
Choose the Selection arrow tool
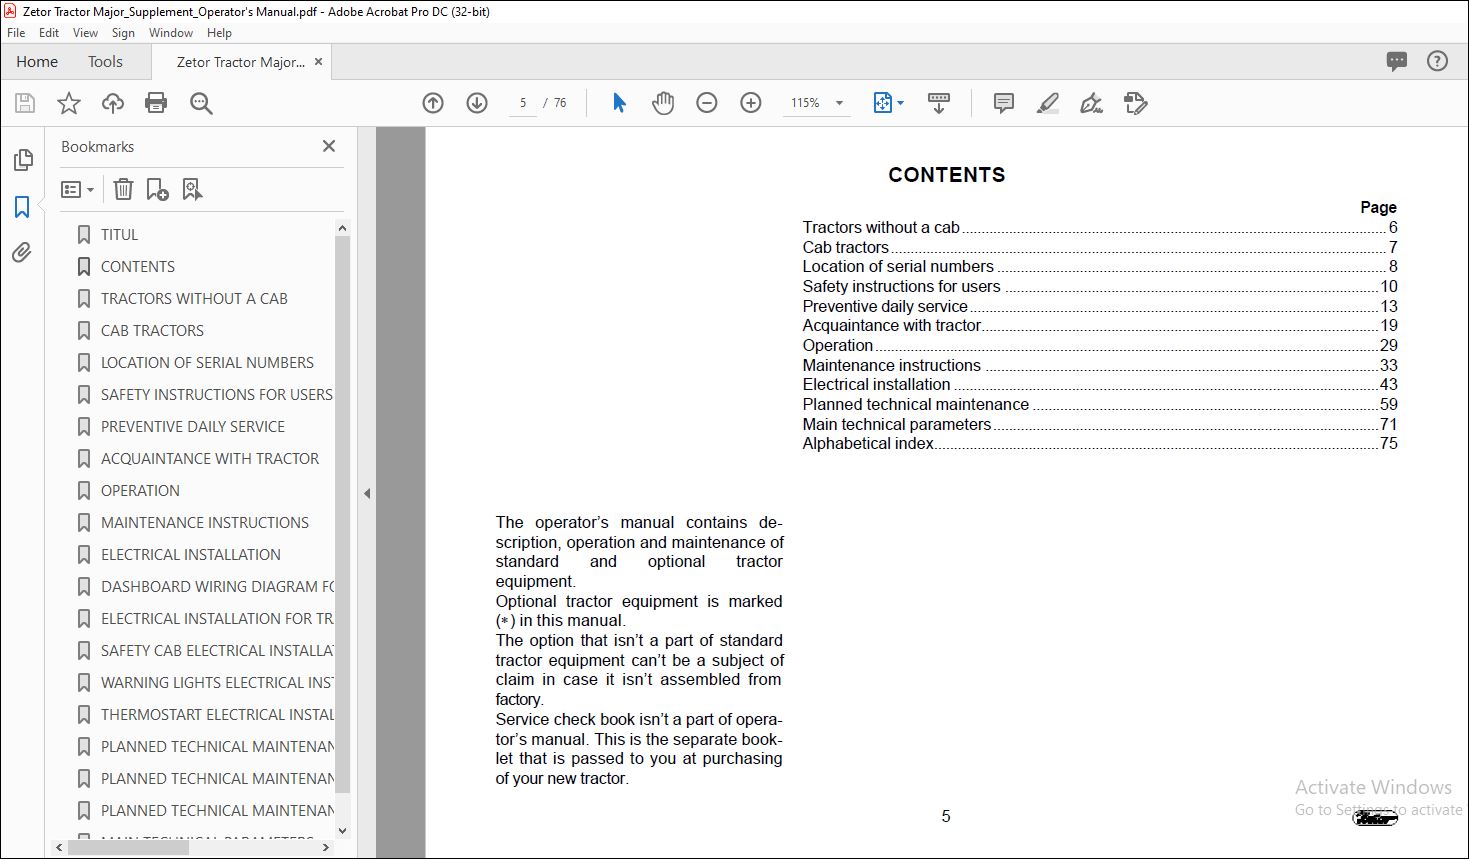pyautogui.click(x=619, y=103)
